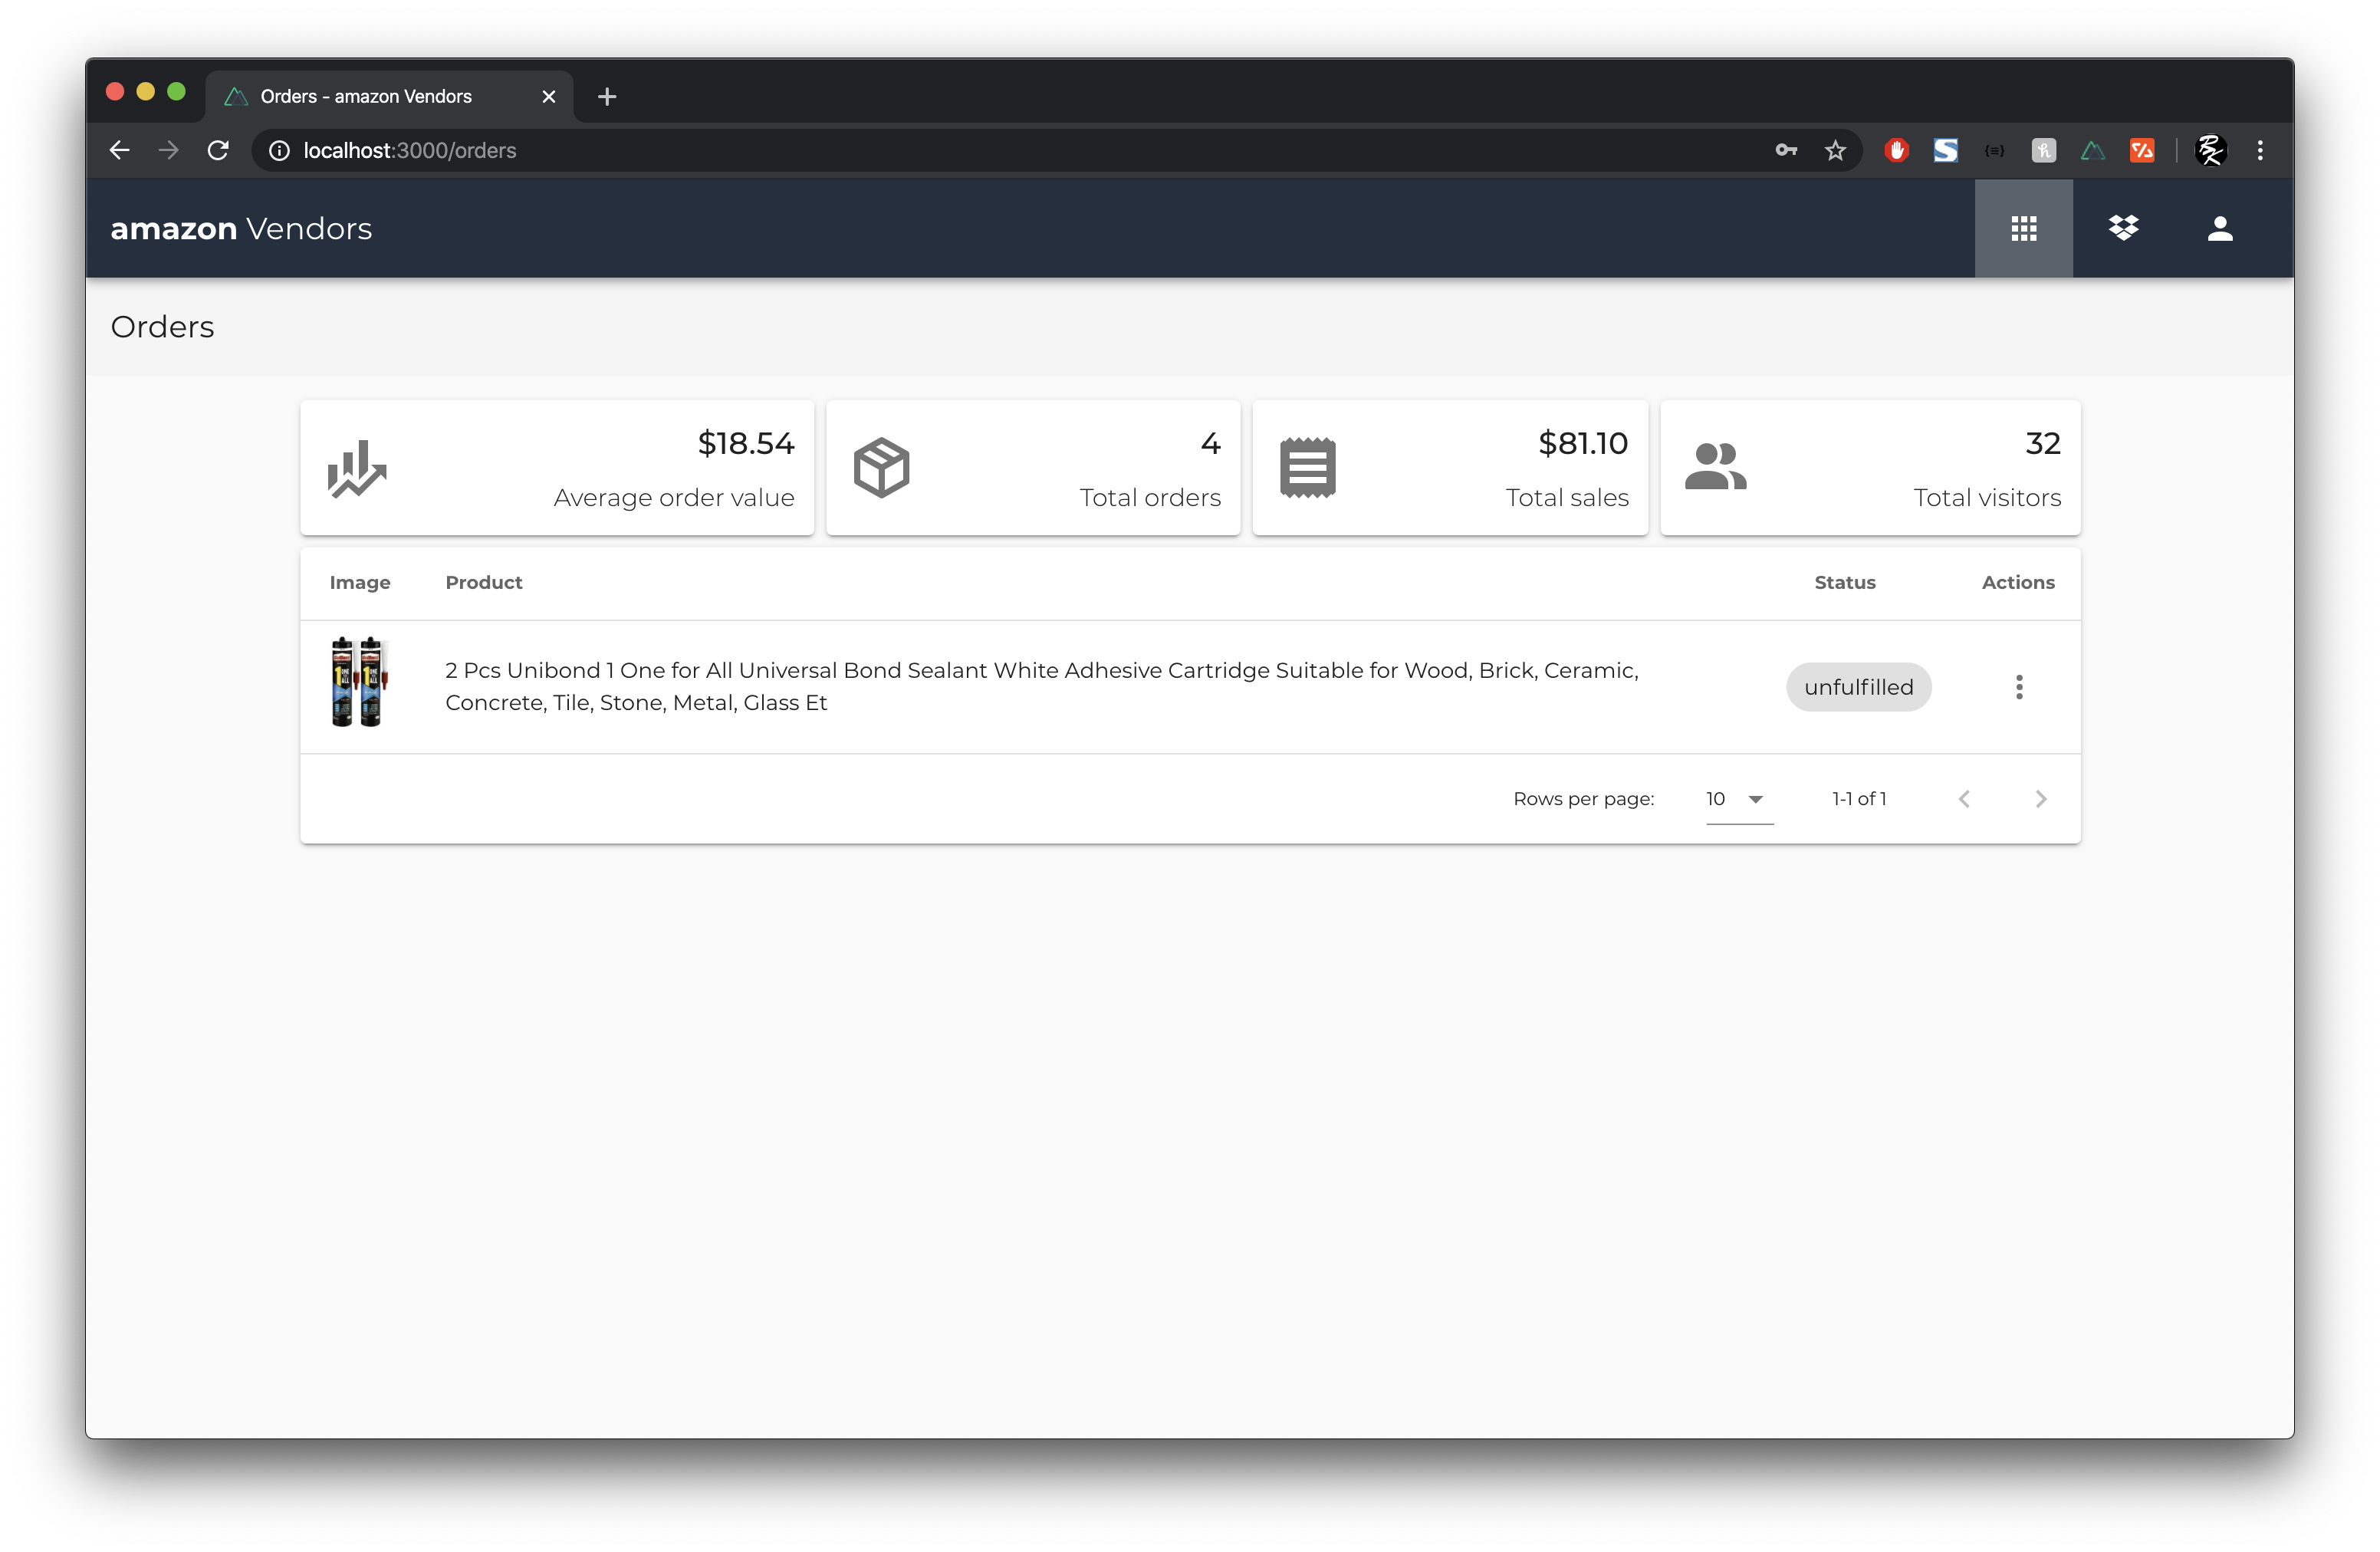2380x1552 pixels.
Task: Click the Dropbox-style boxes icon in header
Action: point(2123,229)
